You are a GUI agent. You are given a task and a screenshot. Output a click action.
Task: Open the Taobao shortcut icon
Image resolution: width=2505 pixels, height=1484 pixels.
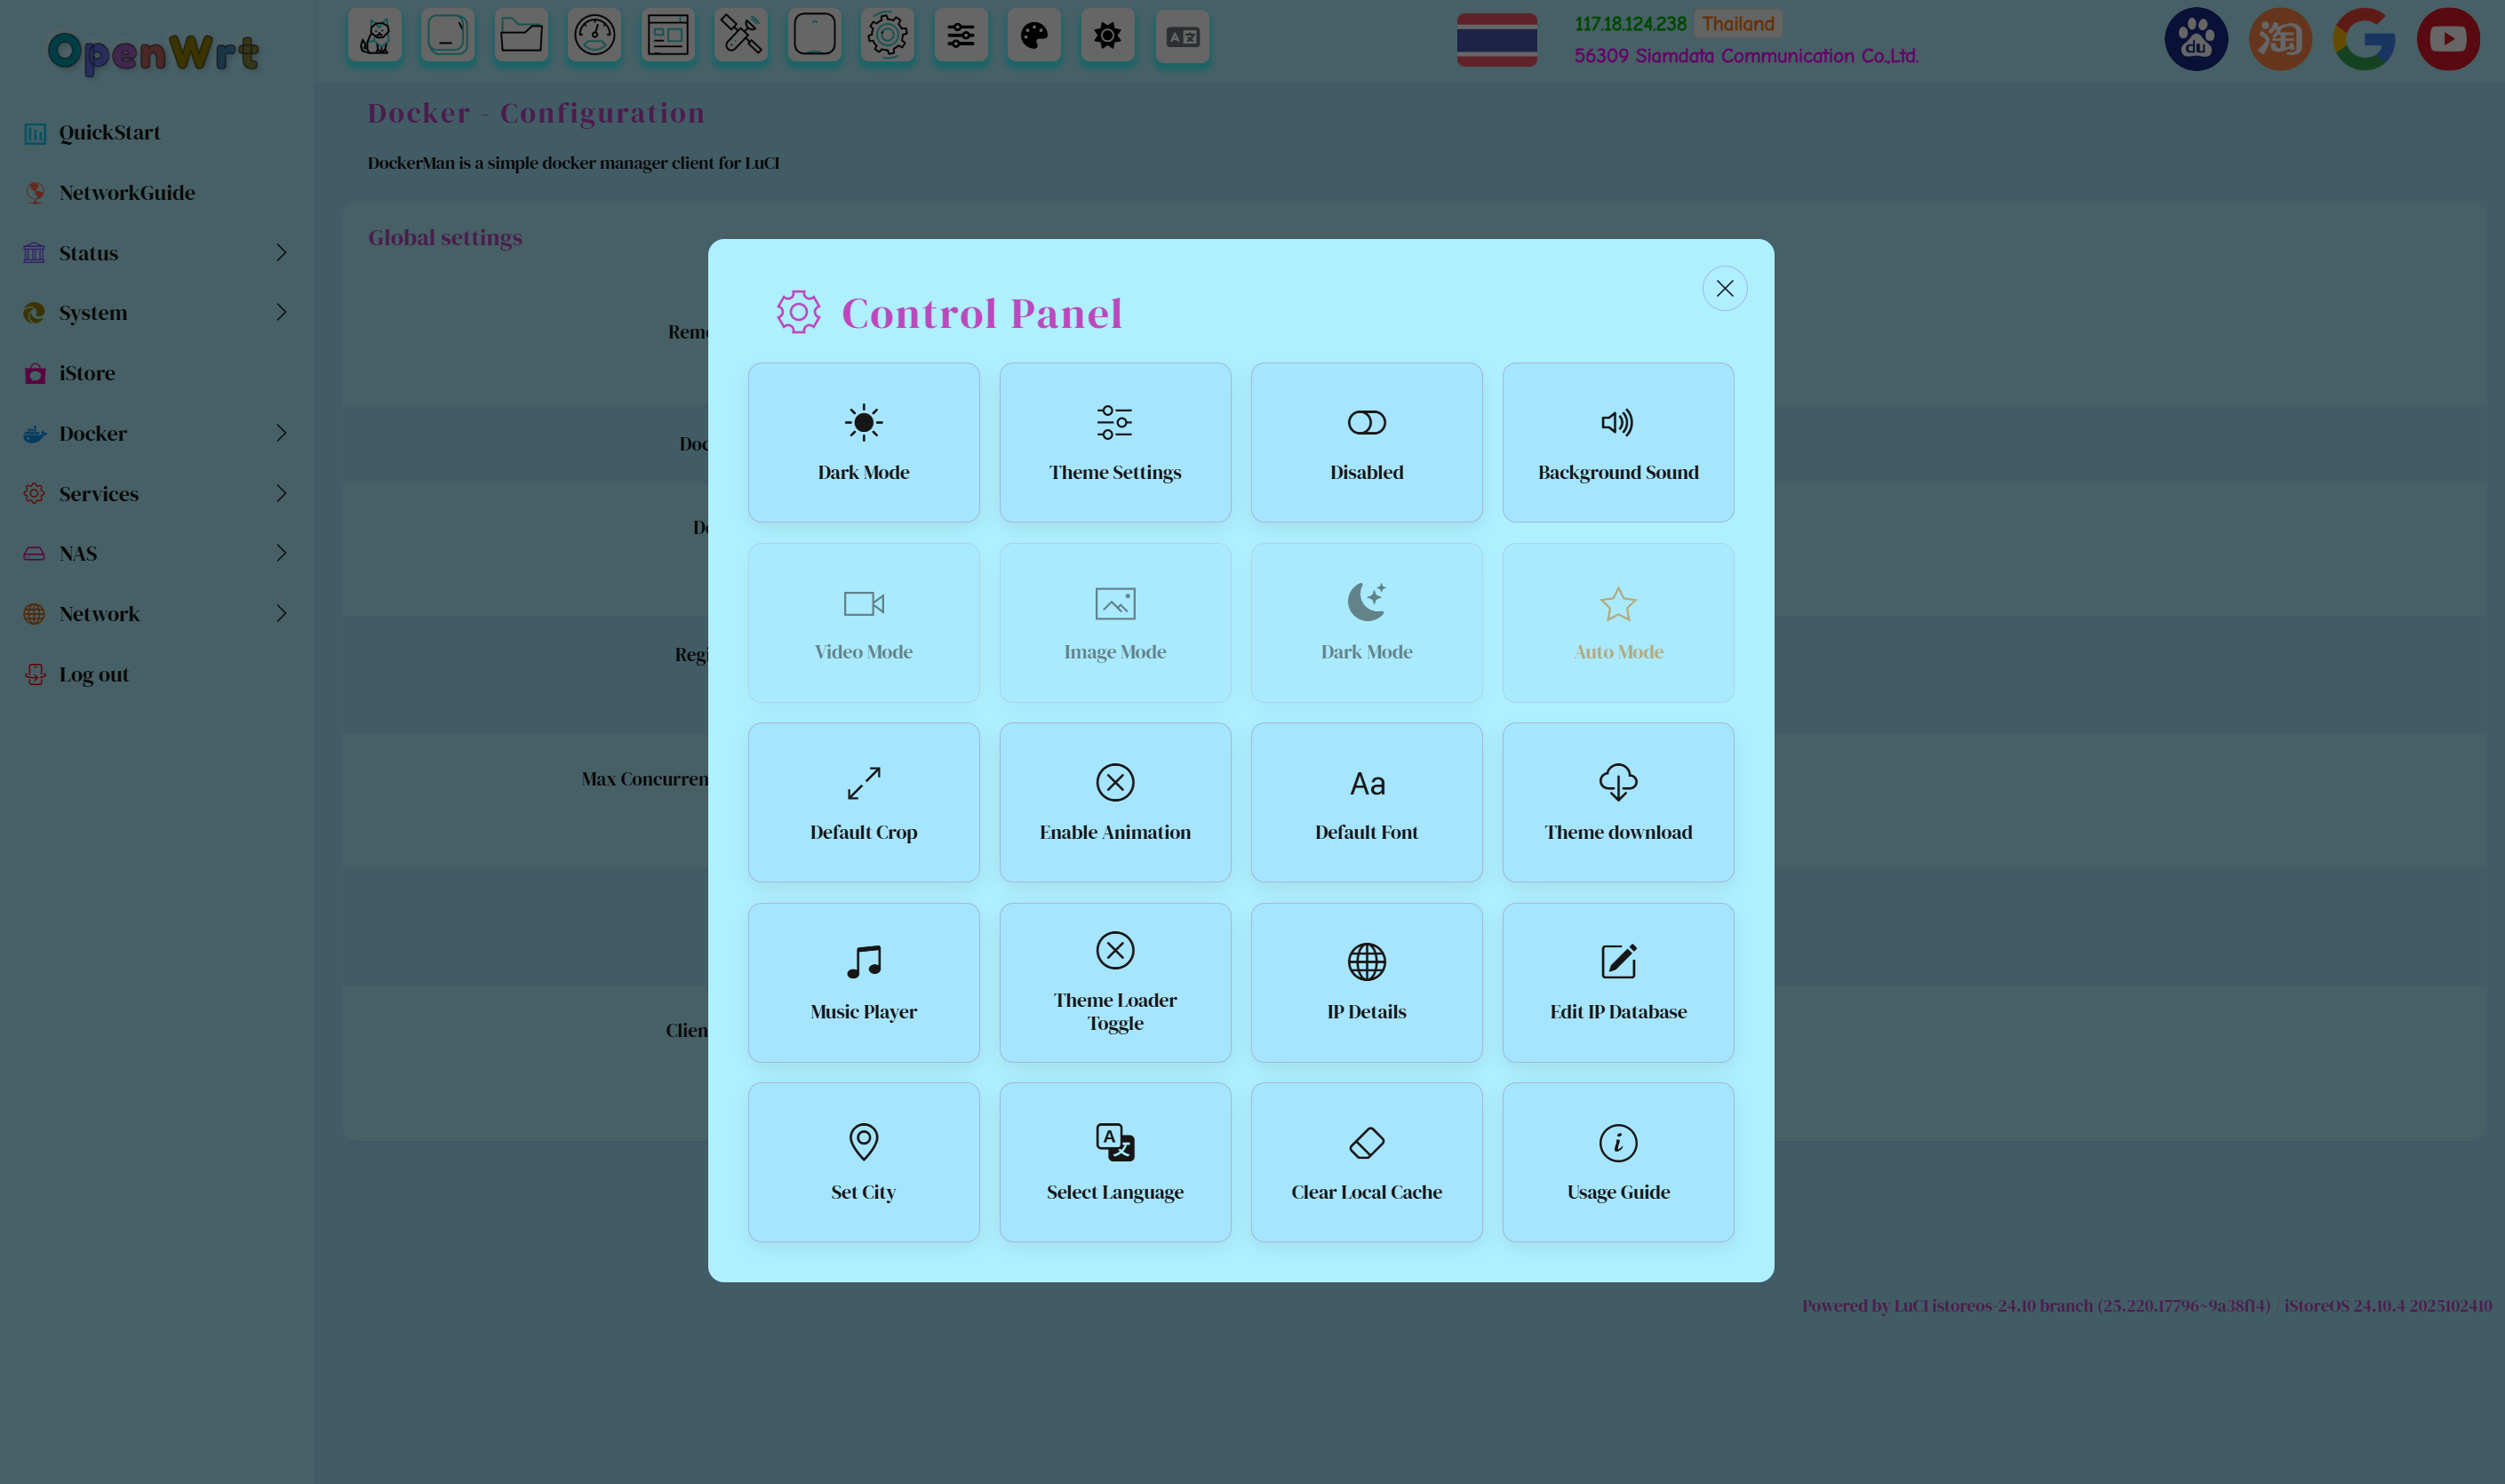tap(2280, 39)
